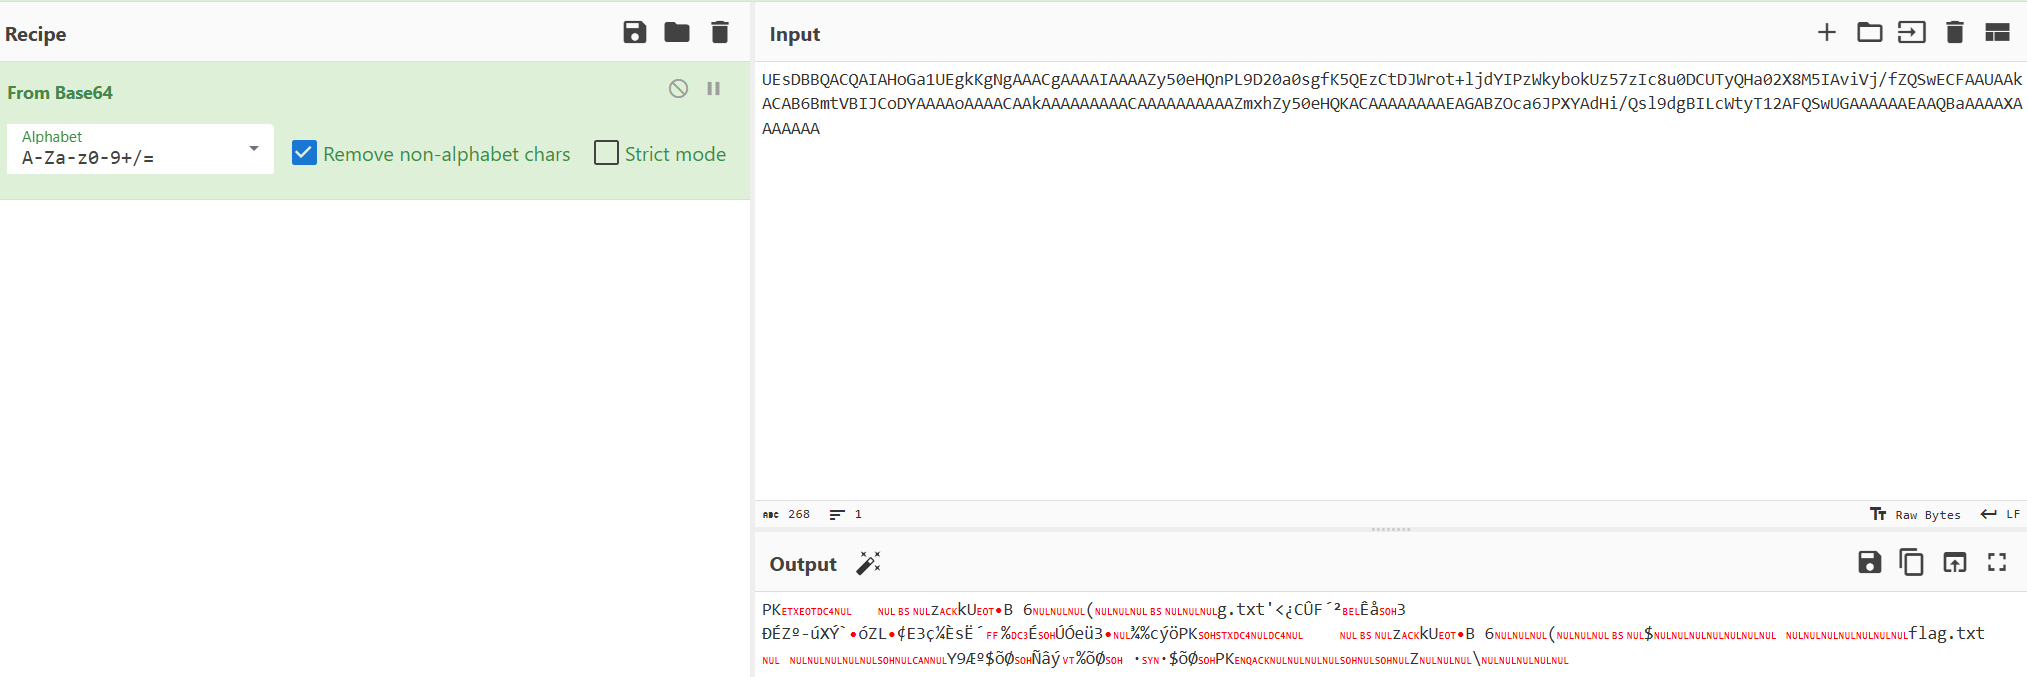The width and height of the screenshot is (2027, 677).
Task: Change the LF end-of-line sequence
Action: [2001, 514]
